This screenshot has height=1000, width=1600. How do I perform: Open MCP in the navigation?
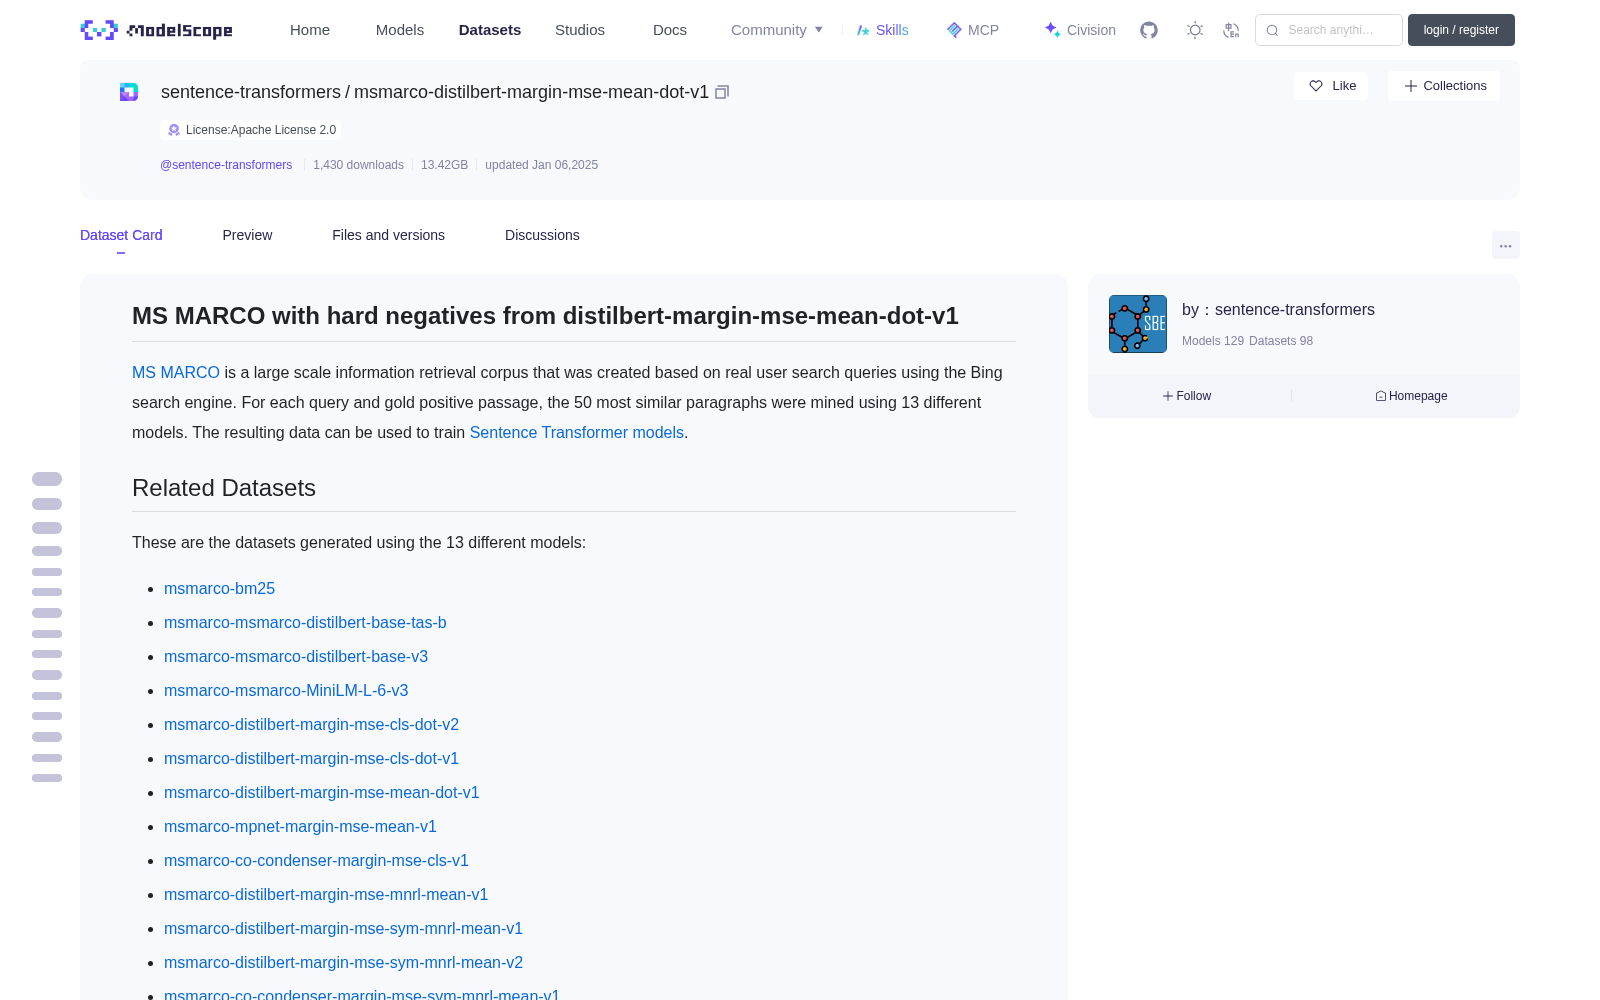tap(973, 30)
